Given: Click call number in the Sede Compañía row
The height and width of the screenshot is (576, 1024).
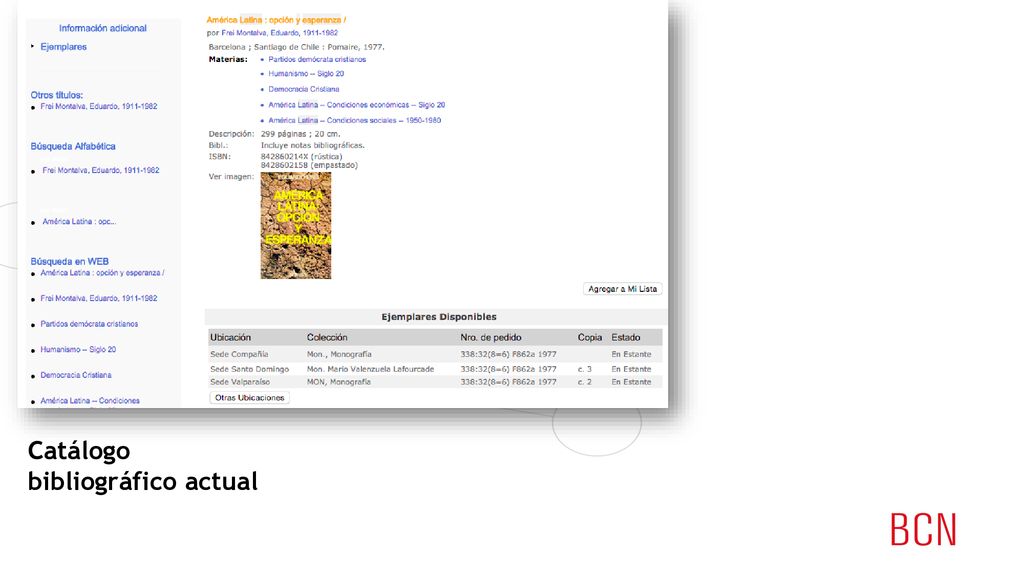Looking at the screenshot, I should pyautogui.click(x=508, y=354).
